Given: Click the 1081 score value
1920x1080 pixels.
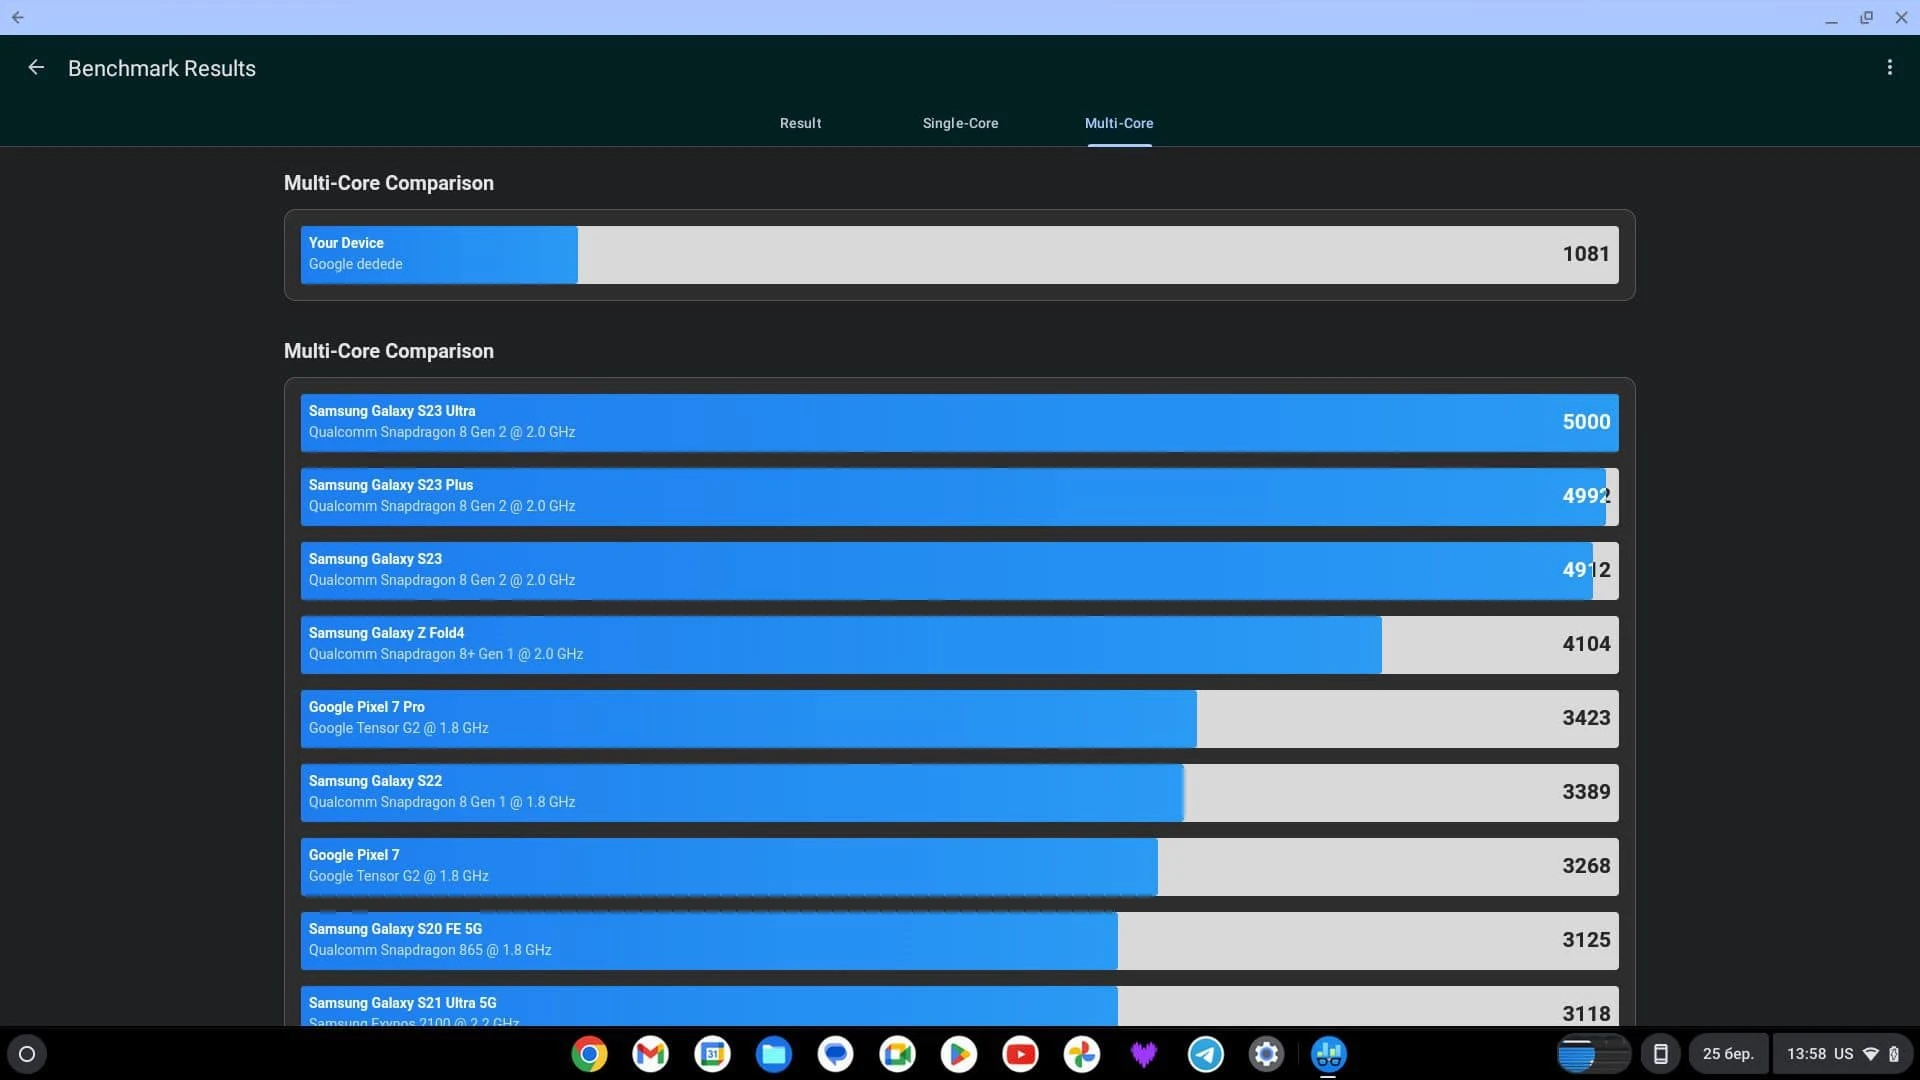Looking at the screenshot, I should [x=1586, y=254].
